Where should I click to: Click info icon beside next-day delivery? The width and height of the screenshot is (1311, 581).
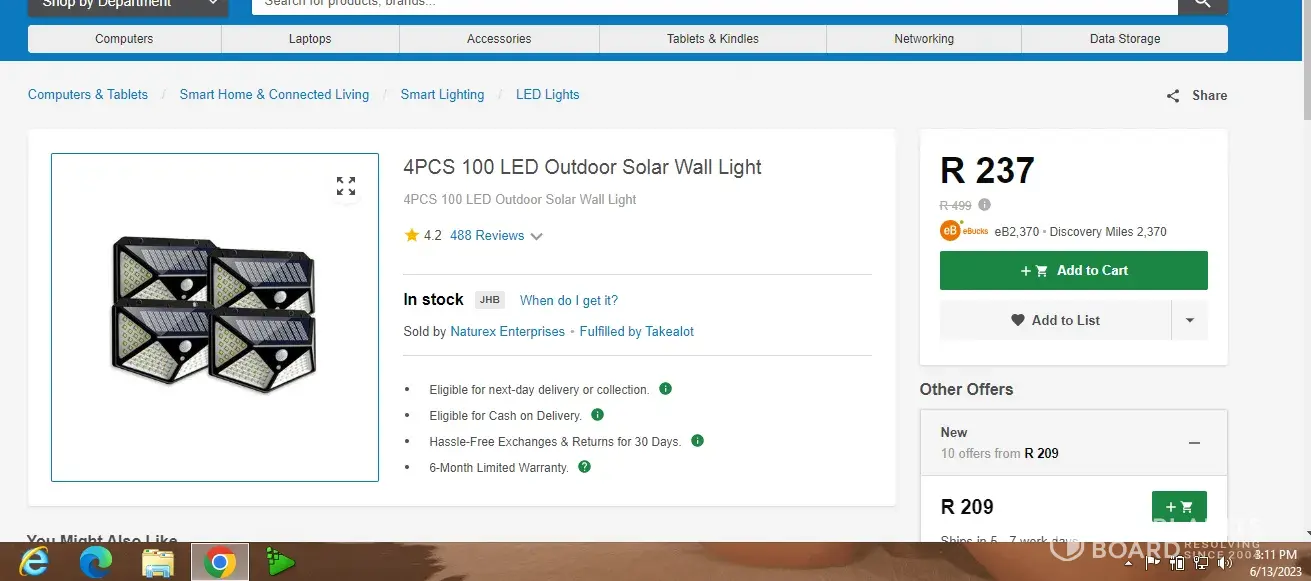tap(665, 389)
